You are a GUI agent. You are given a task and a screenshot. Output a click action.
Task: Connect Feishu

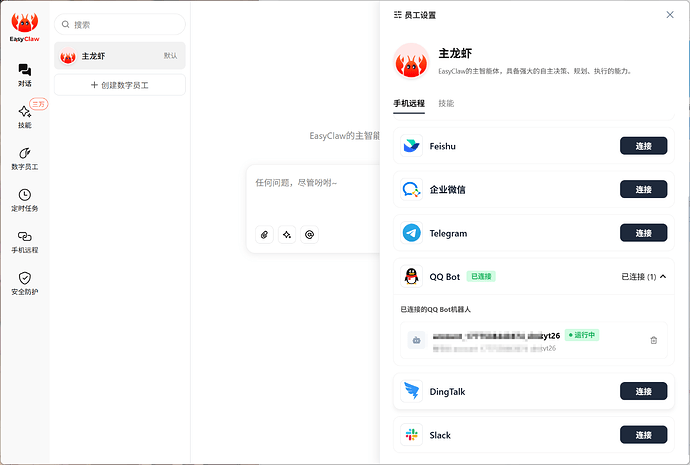coord(643,146)
